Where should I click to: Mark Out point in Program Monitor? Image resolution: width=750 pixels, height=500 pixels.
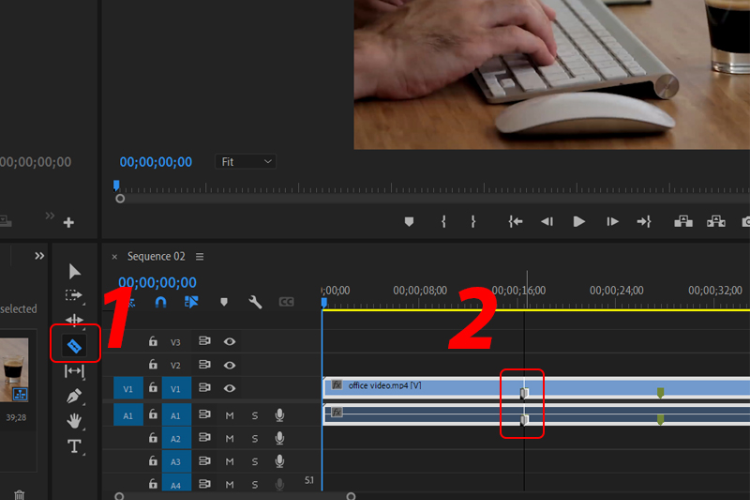[473, 222]
